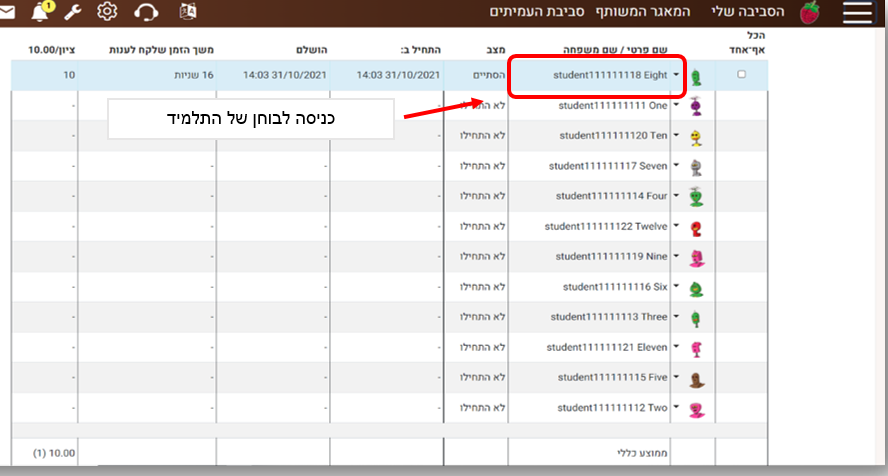Click the avatar of student Ten
The image size is (888, 476).
(696, 136)
